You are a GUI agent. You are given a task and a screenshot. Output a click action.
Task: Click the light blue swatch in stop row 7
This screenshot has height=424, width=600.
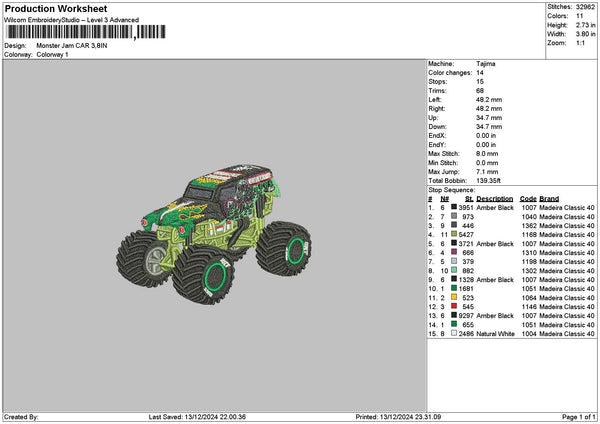(454, 261)
